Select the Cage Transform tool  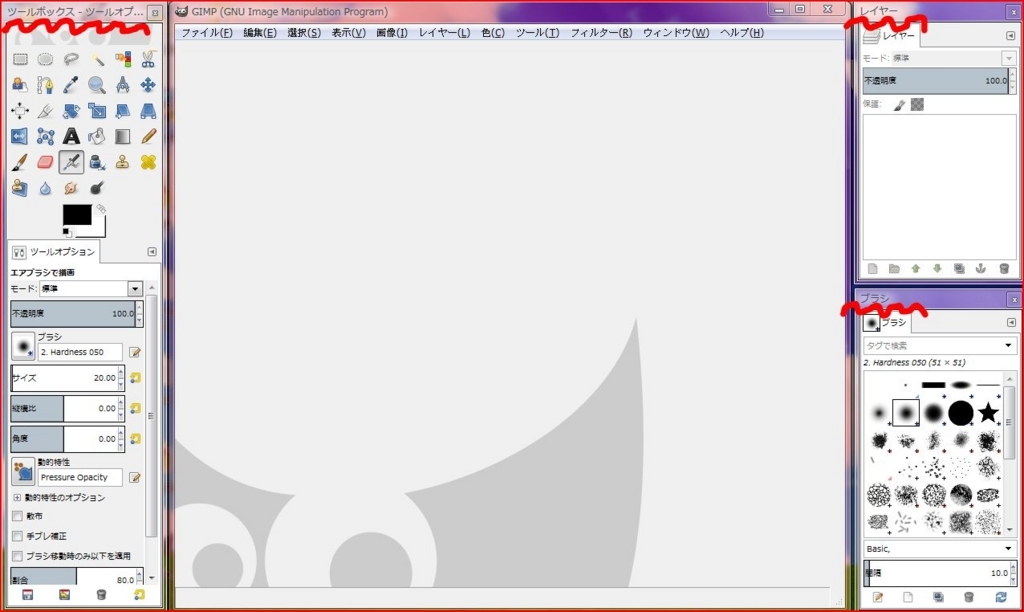click(x=45, y=137)
